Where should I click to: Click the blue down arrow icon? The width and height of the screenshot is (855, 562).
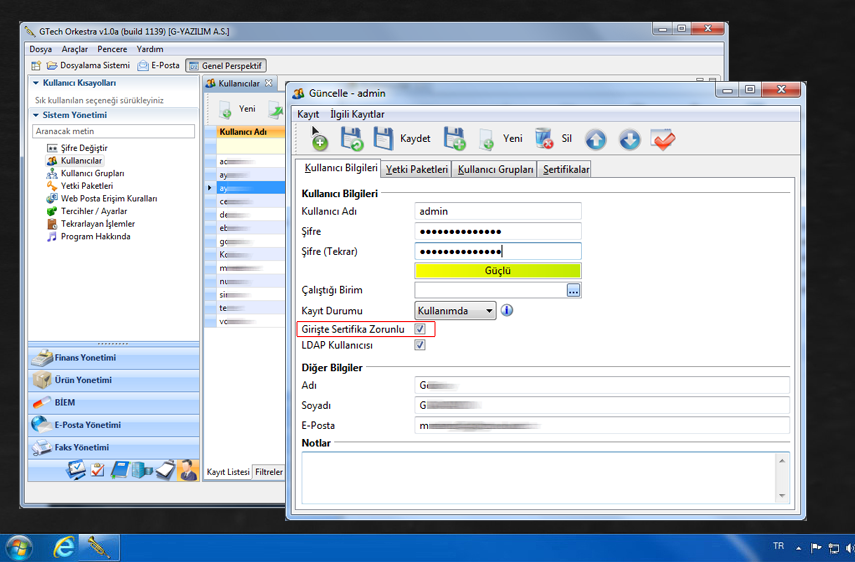tap(629, 140)
